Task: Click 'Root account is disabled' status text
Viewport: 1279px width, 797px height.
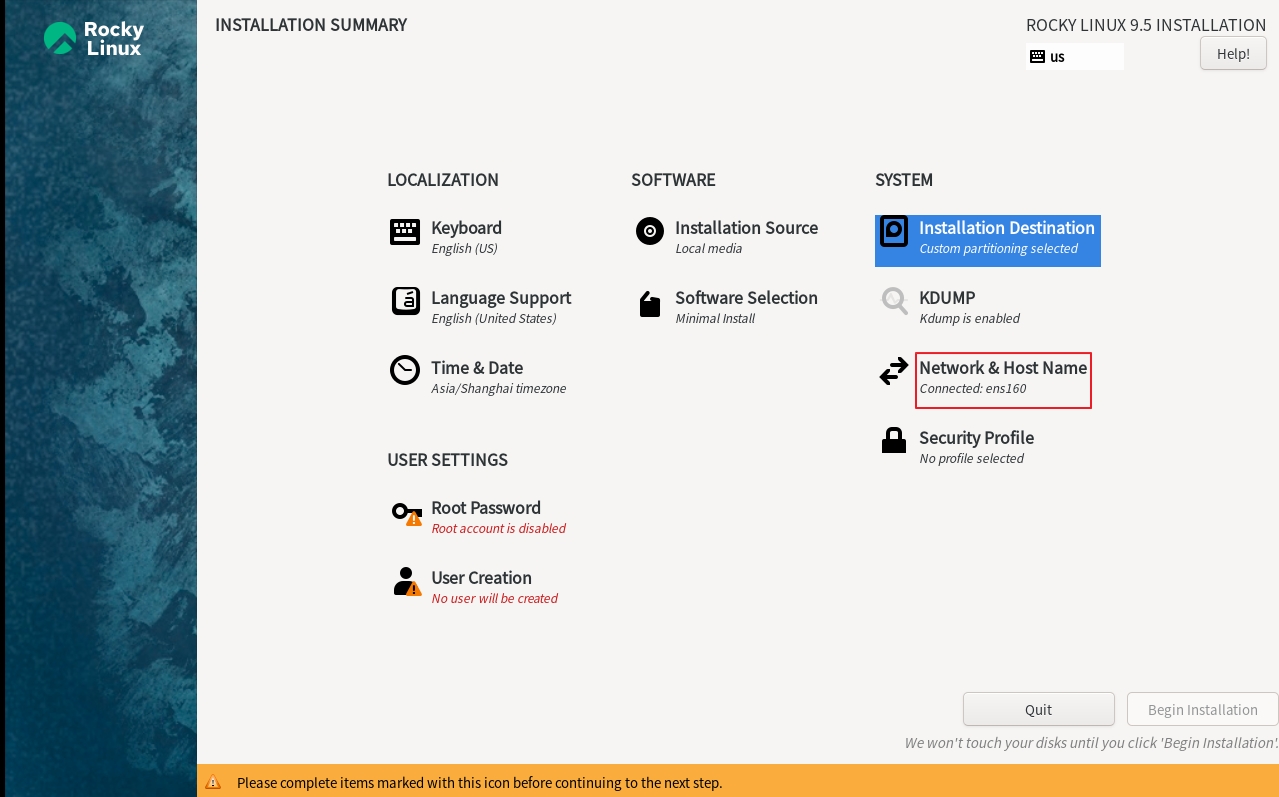Action: [x=498, y=529]
